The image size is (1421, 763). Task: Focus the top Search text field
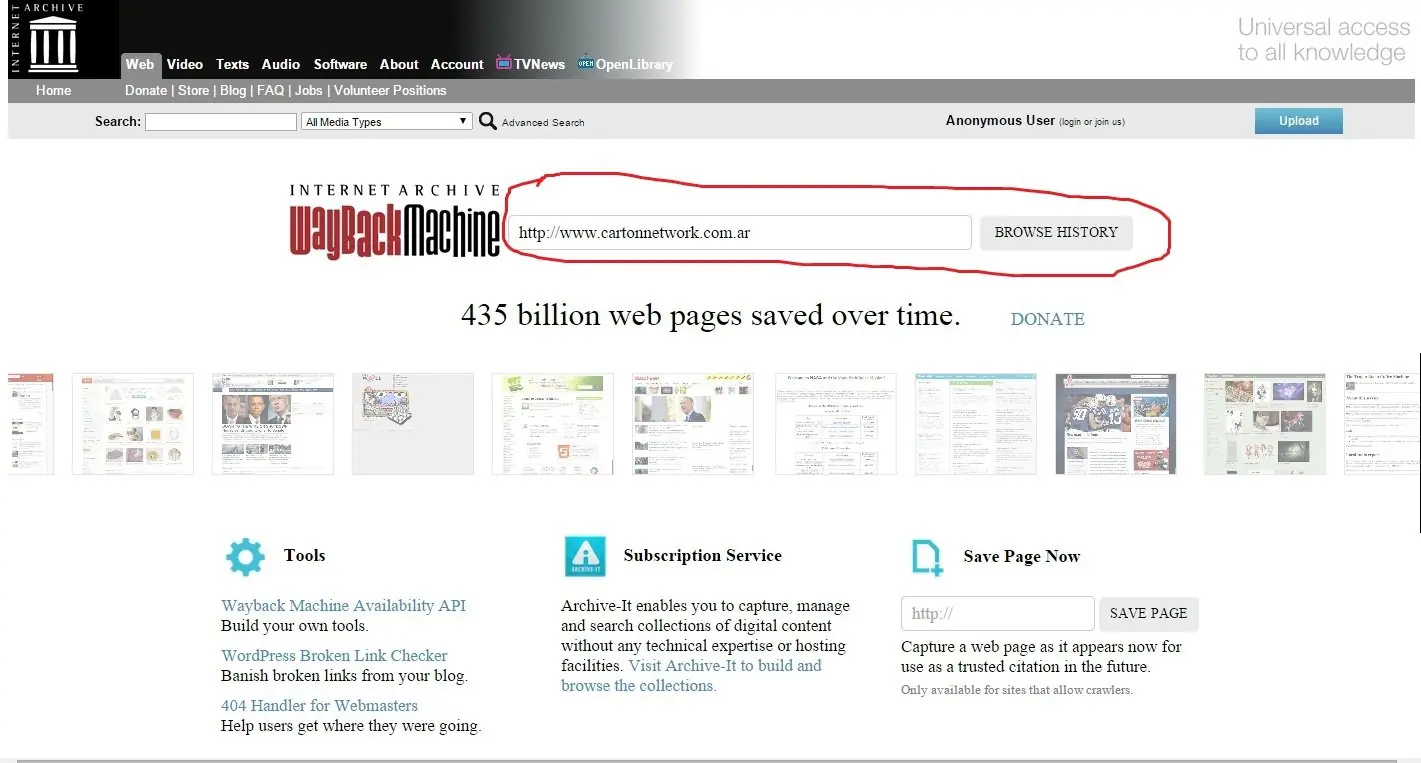(x=221, y=121)
